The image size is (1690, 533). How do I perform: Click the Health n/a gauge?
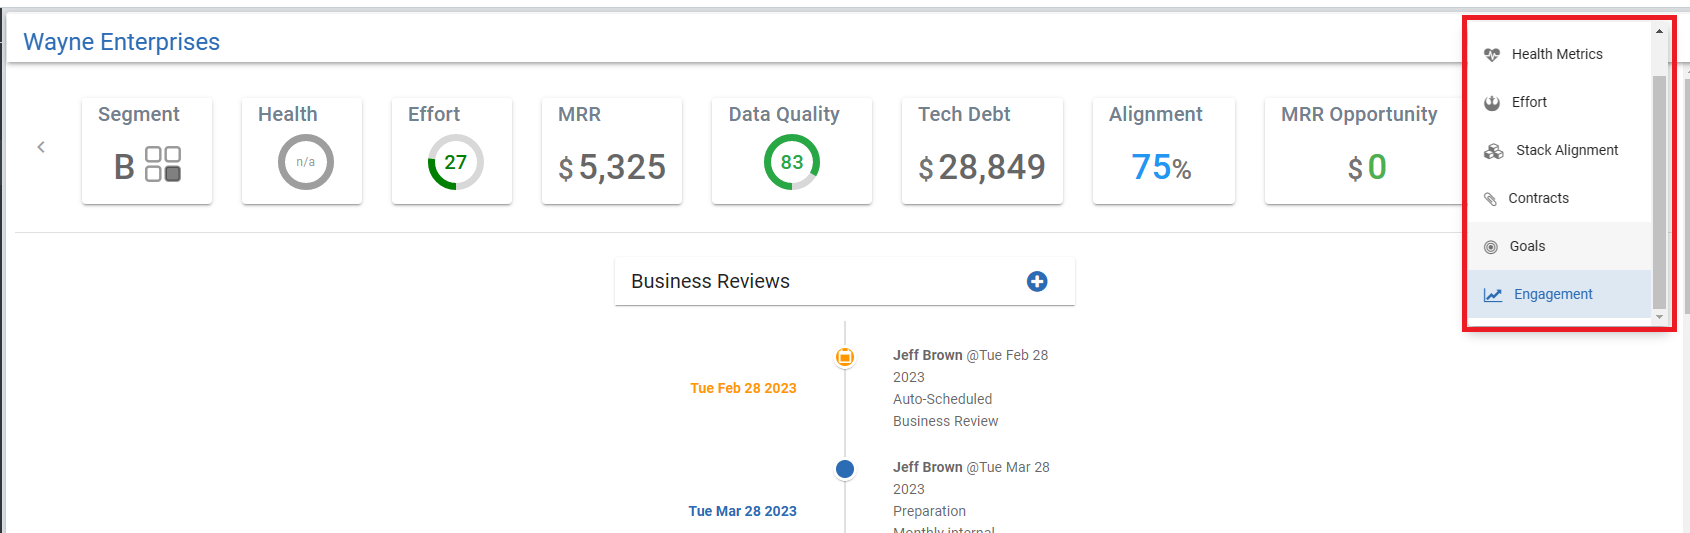(306, 162)
